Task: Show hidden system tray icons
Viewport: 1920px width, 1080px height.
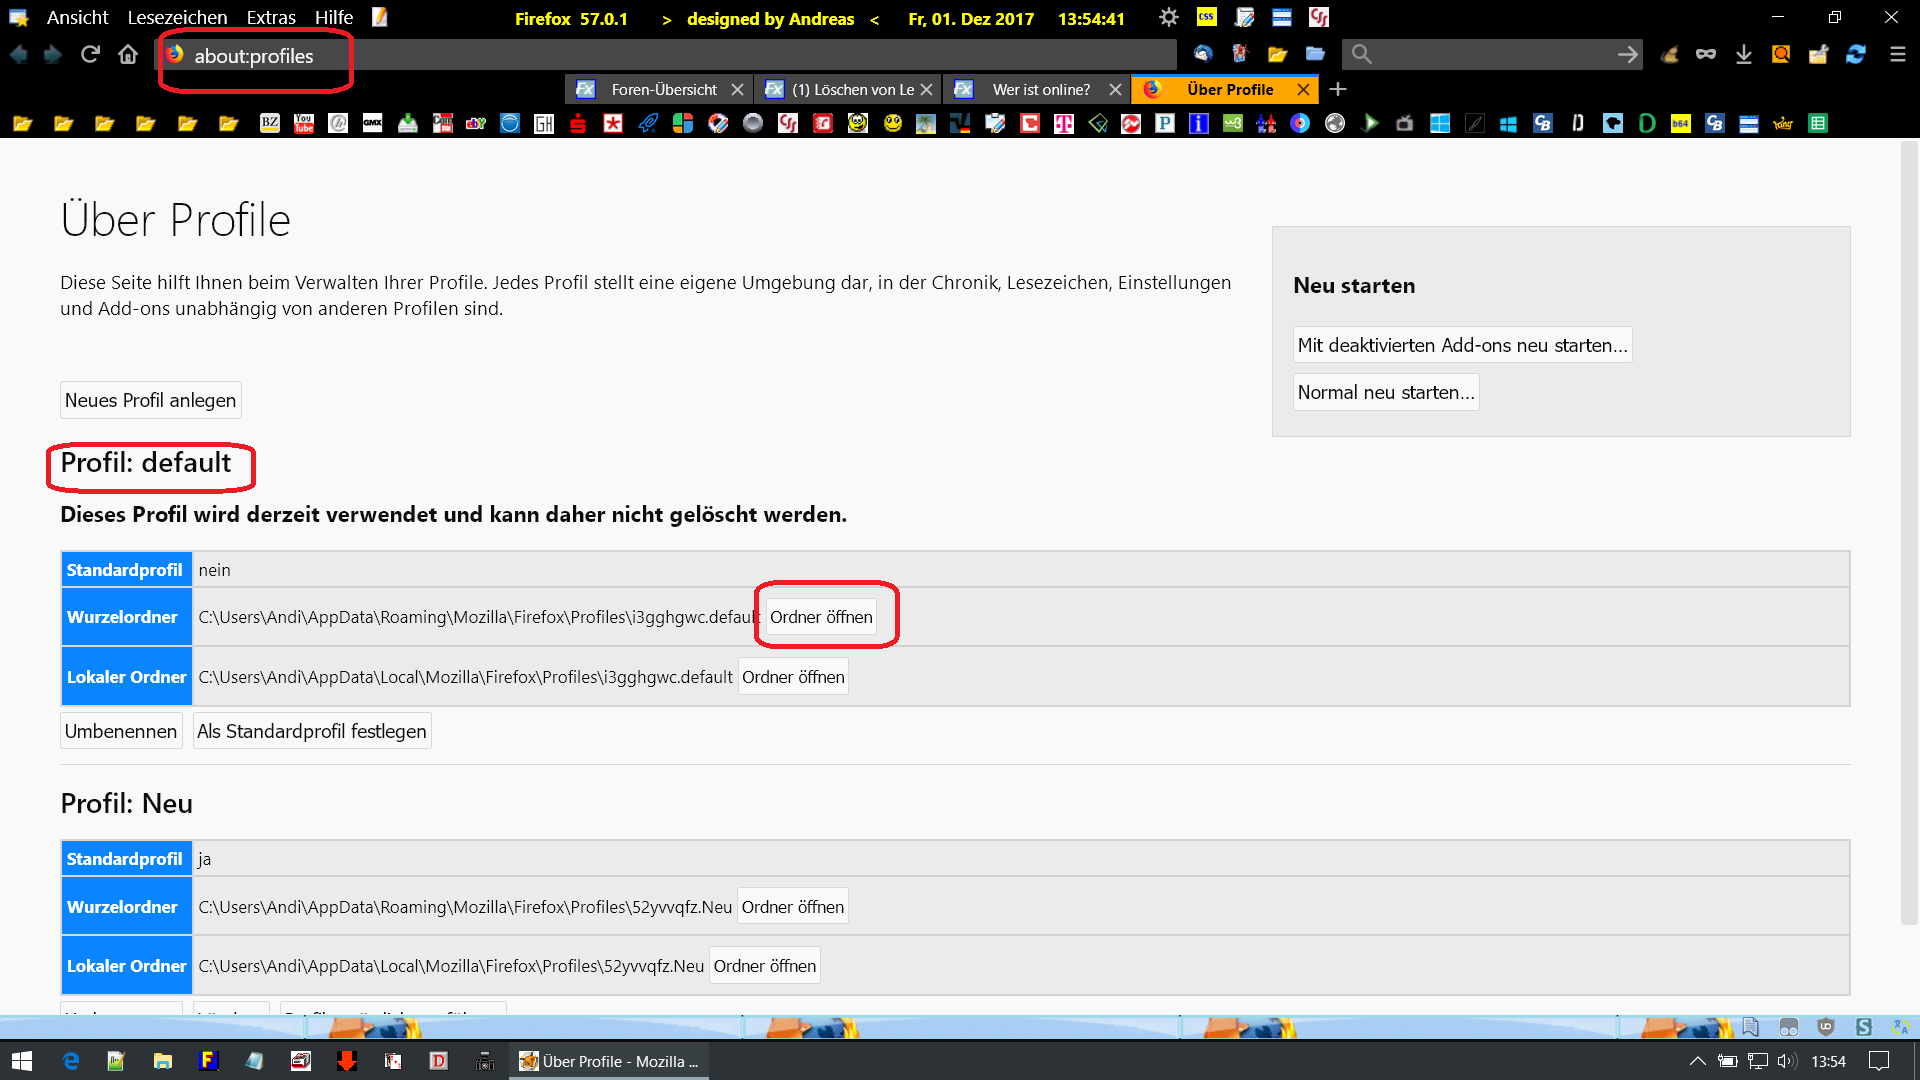Action: 1697,1061
